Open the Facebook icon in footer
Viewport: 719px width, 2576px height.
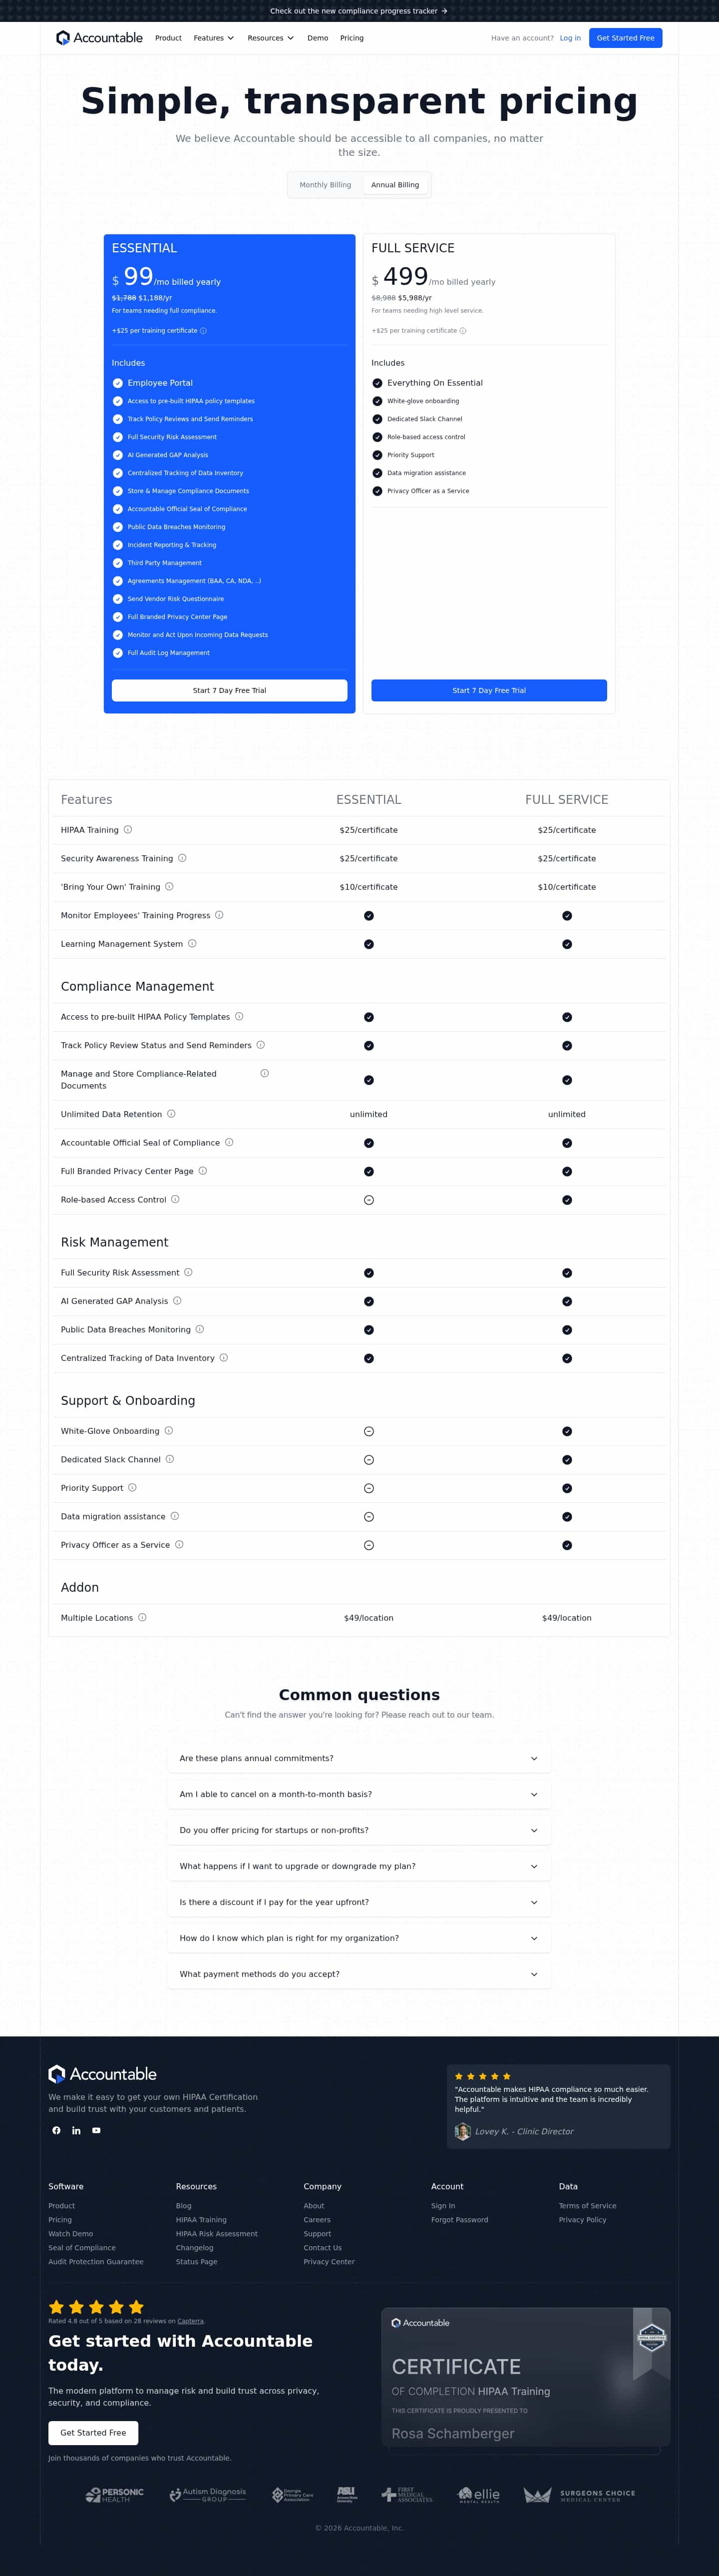(x=57, y=2130)
